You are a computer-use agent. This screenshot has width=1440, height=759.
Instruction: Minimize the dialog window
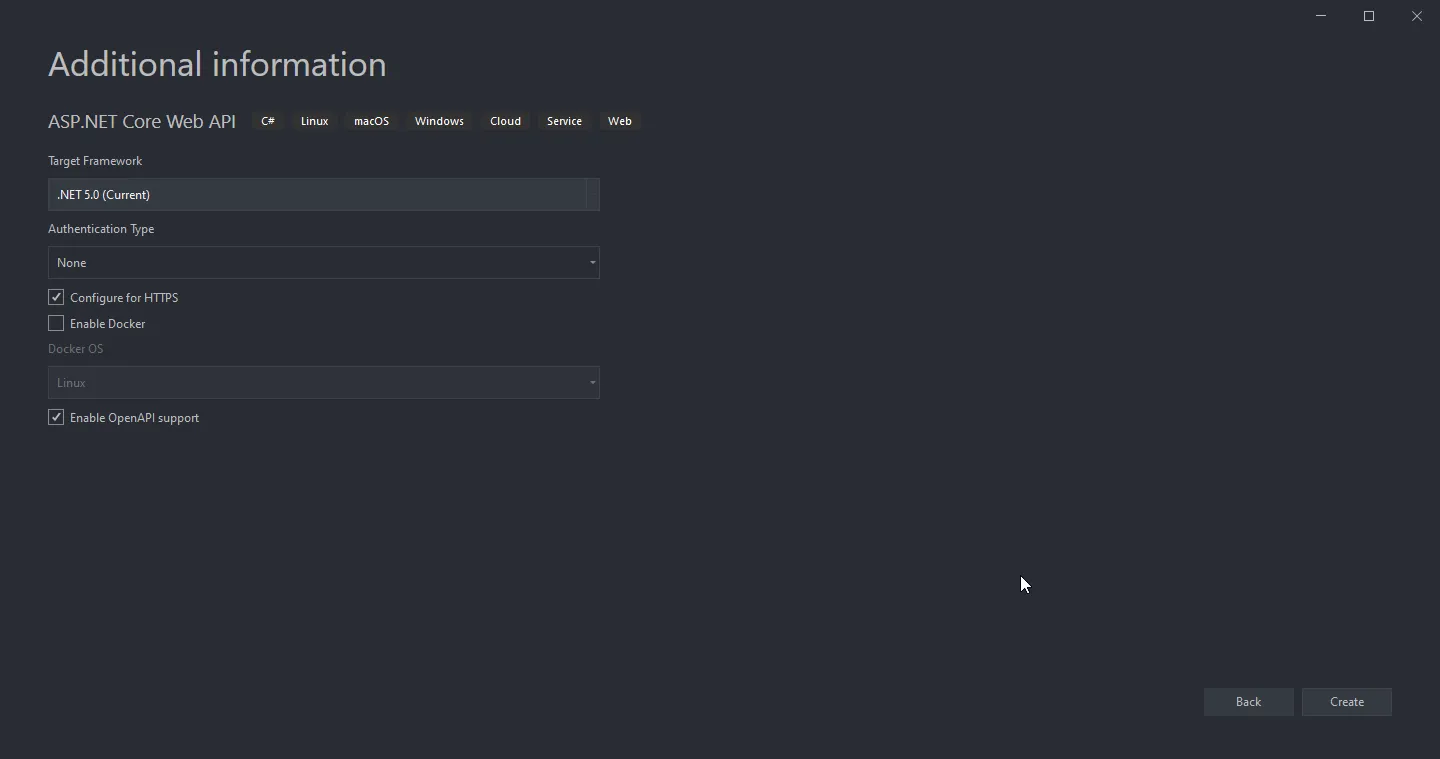(1321, 16)
